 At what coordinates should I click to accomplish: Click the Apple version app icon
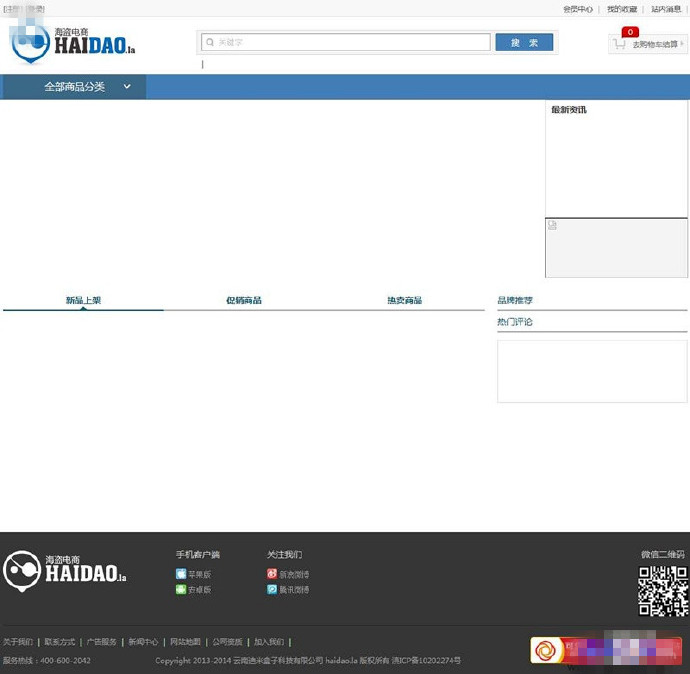pyautogui.click(x=181, y=574)
